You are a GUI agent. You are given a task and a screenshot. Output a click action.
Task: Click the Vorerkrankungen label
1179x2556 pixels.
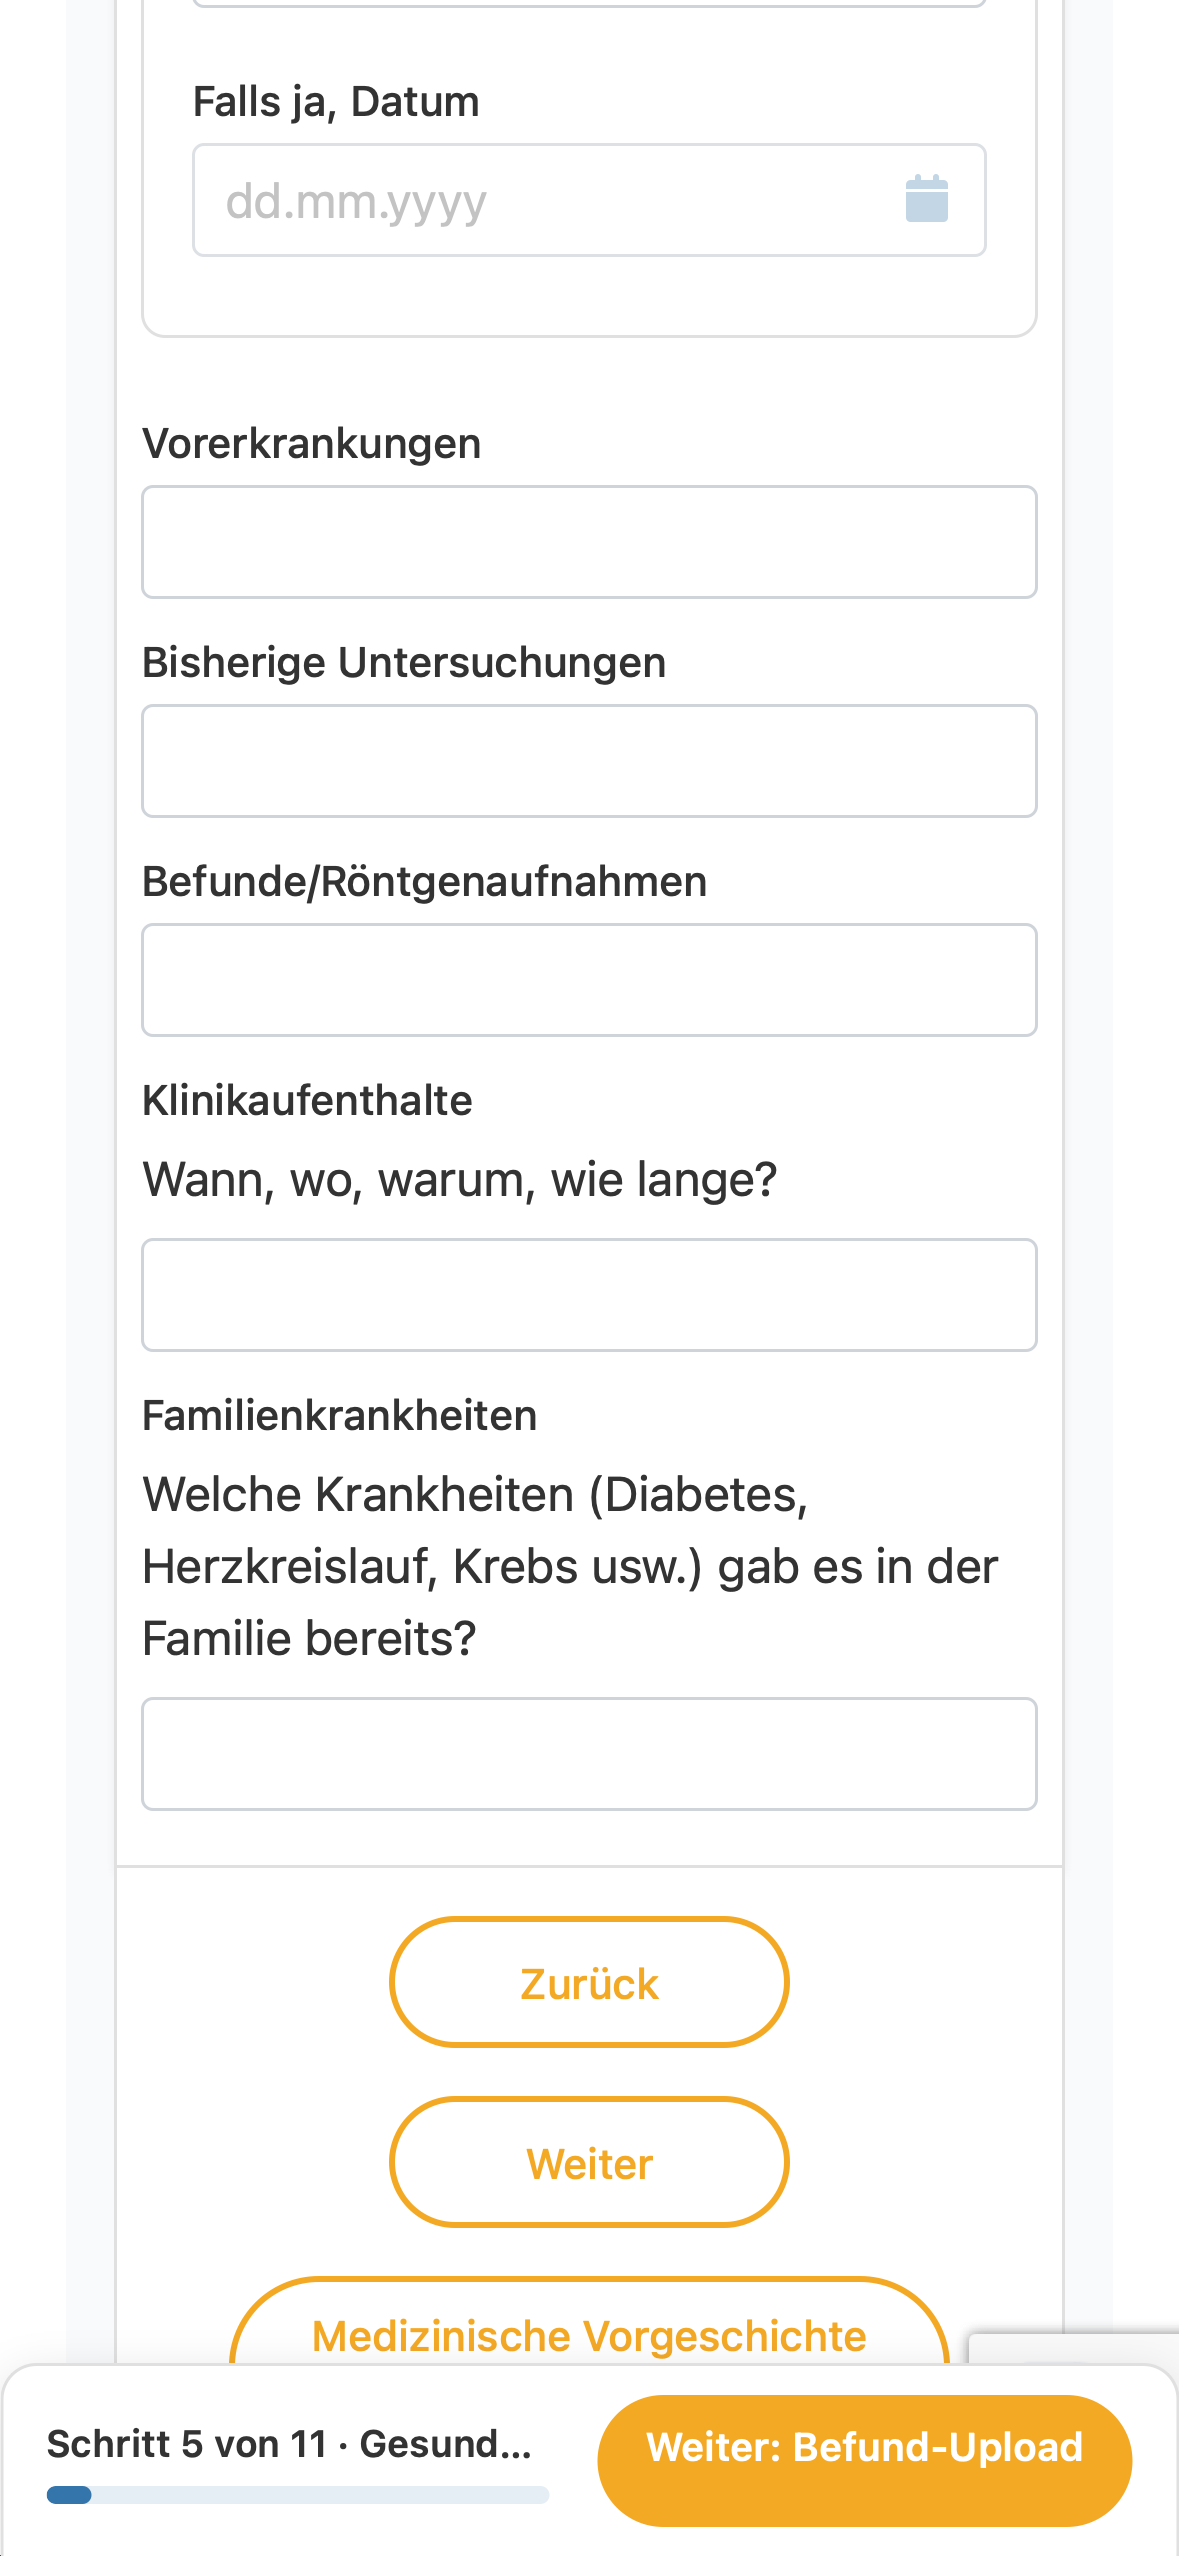tap(312, 444)
